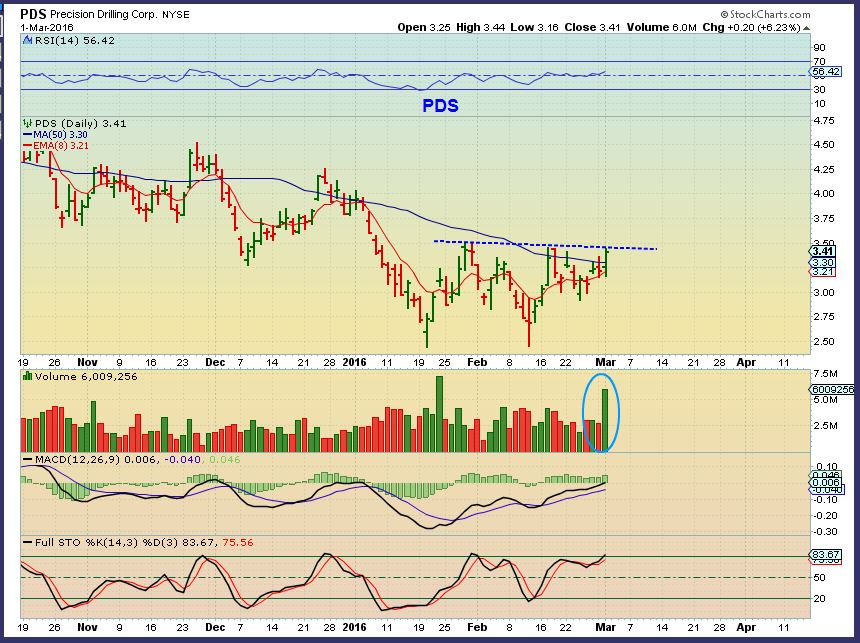Click the -0.20 MACD axis label
This screenshot has width=860, height=643.
coord(823,515)
